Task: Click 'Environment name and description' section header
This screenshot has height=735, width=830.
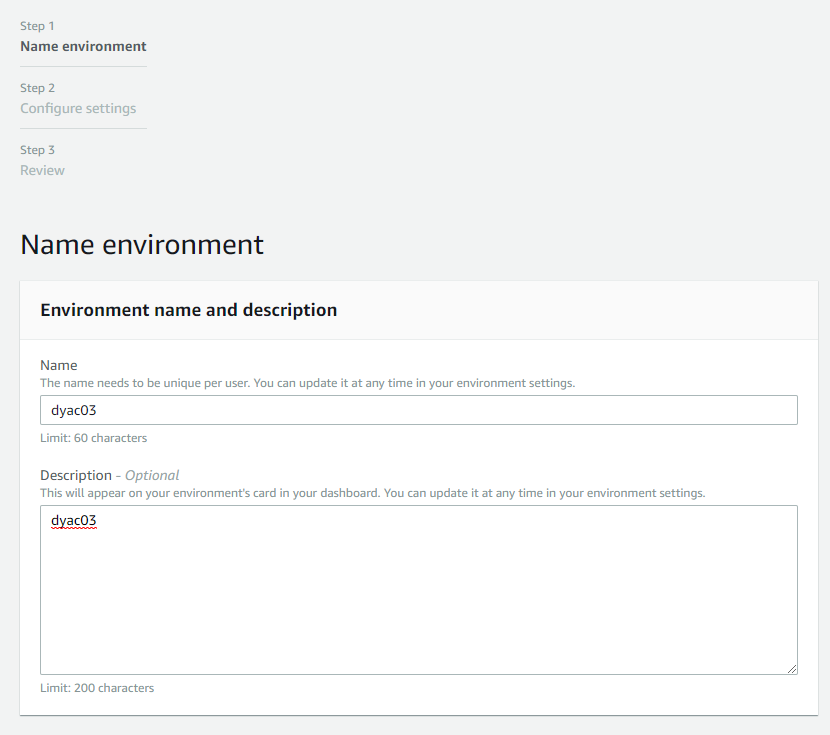Action: (188, 310)
